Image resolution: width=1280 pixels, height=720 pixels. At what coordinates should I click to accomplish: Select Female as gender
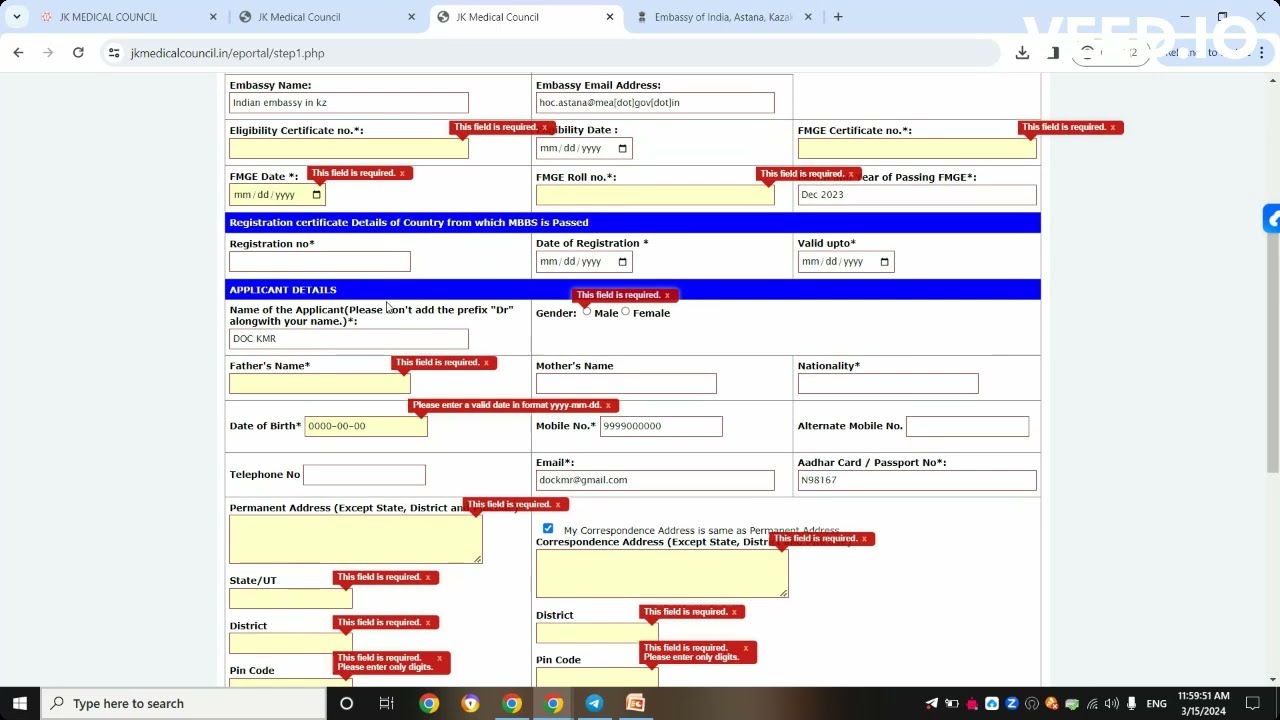click(x=626, y=312)
